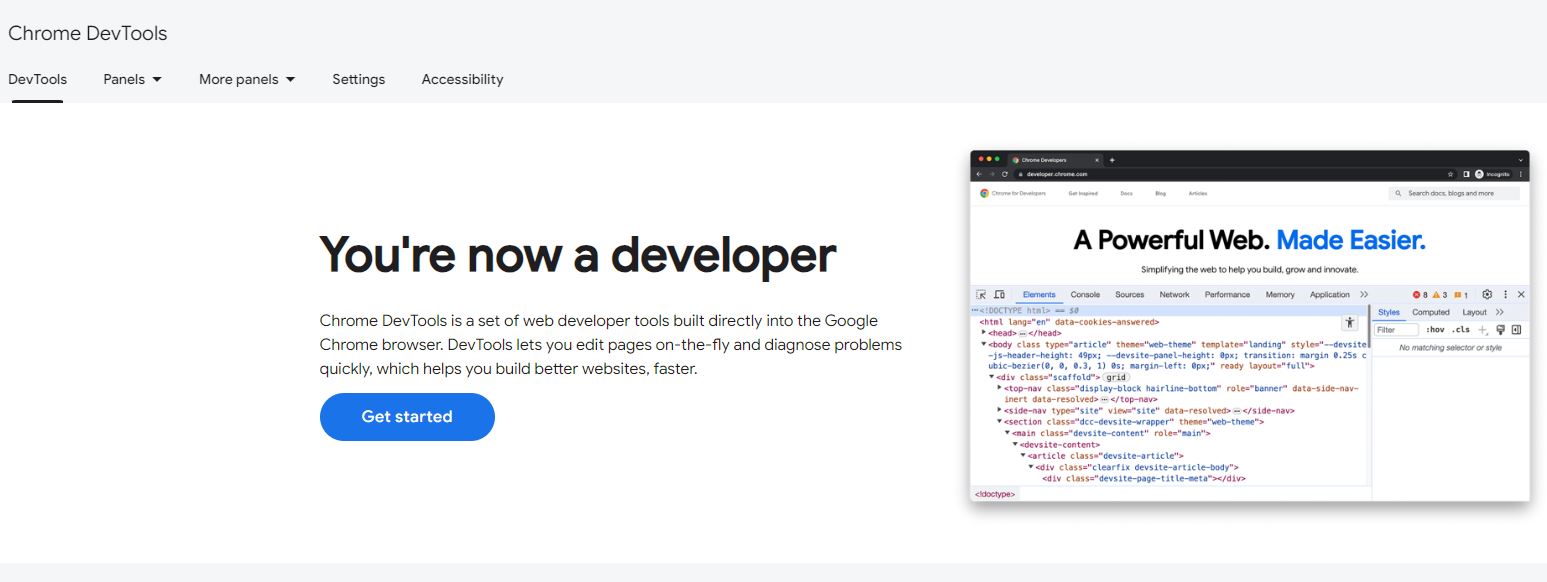The width and height of the screenshot is (1547, 582).
Task: Open the DevTools three-dot customize menu
Action: coord(1505,295)
